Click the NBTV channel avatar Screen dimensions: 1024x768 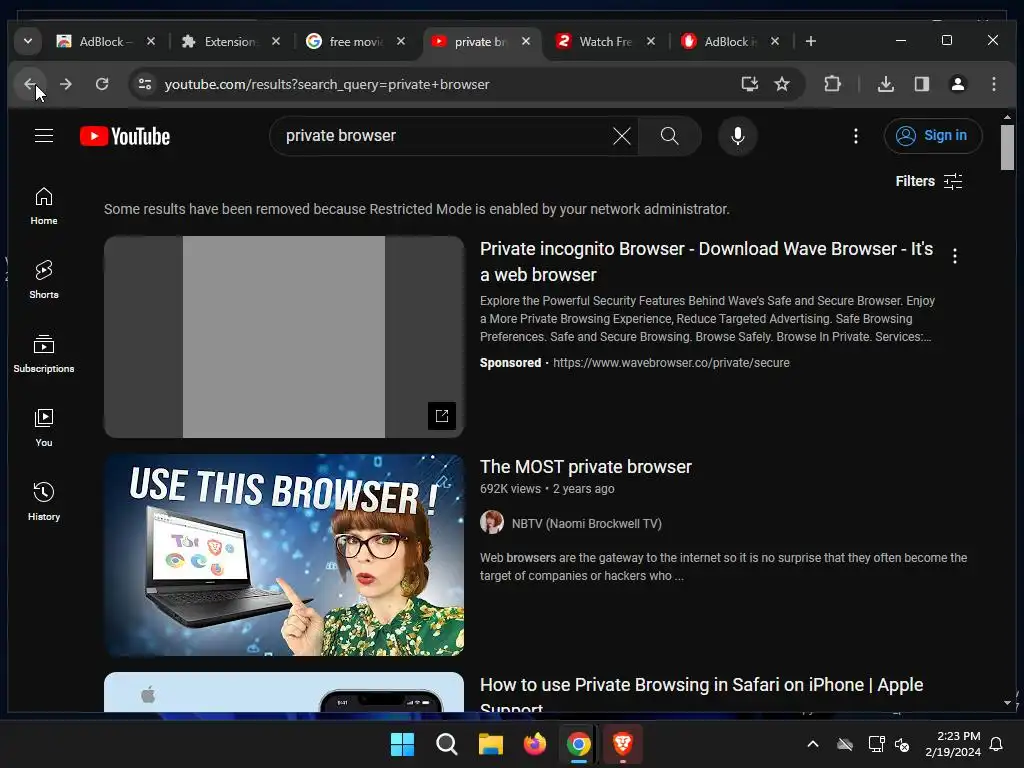(492, 522)
